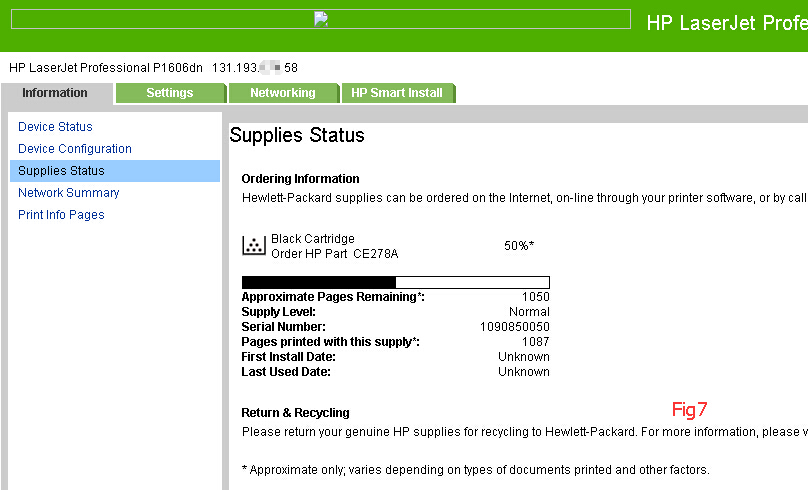Click Supply Level value Normal
The width and height of the screenshot is (808, 490).
click(x=529, y=312)
